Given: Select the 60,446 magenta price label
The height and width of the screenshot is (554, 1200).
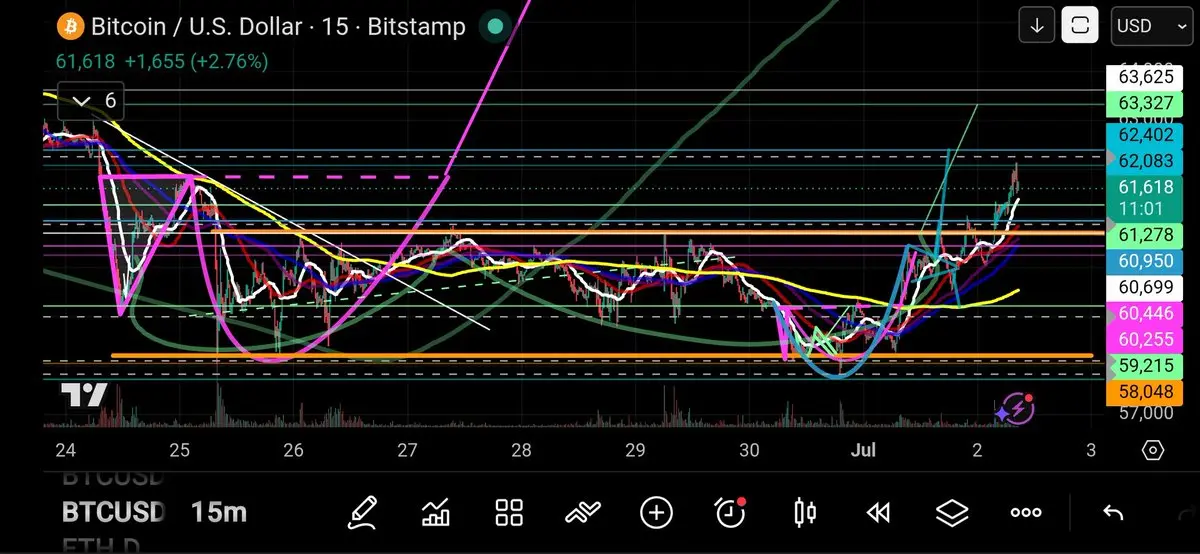Looking at the screenshot, I should (1146, 315).
